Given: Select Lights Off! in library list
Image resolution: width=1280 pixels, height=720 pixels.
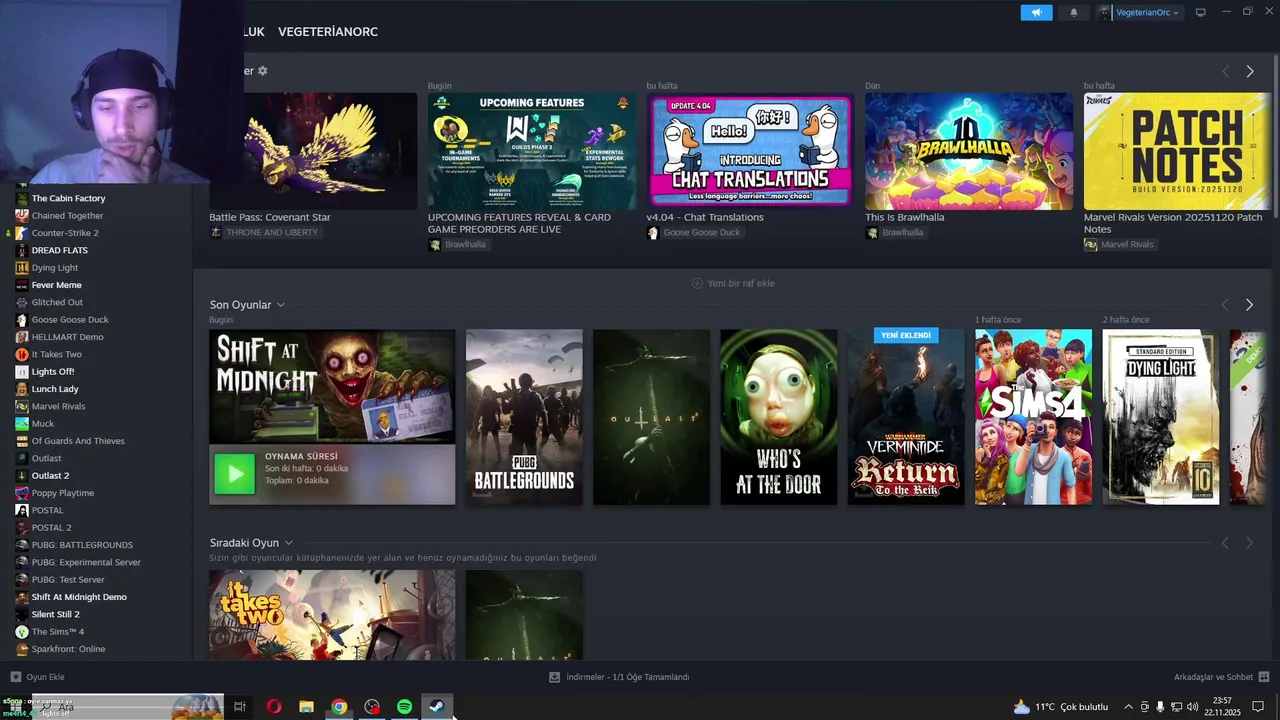Looking at the screenshot, I should 53,371.
